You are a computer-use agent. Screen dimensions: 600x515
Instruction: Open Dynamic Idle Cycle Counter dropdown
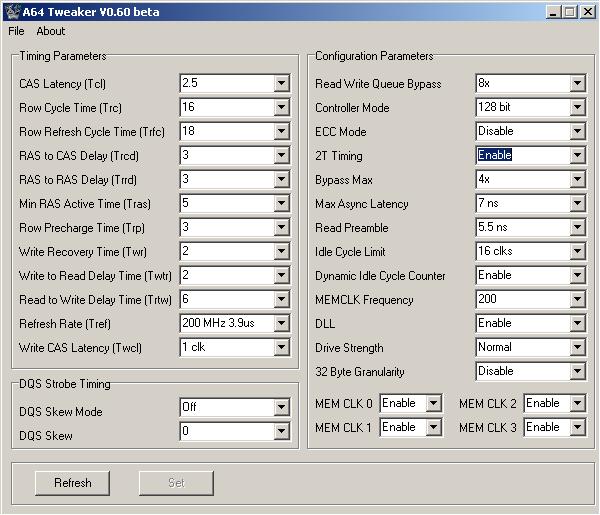point(577,275)
